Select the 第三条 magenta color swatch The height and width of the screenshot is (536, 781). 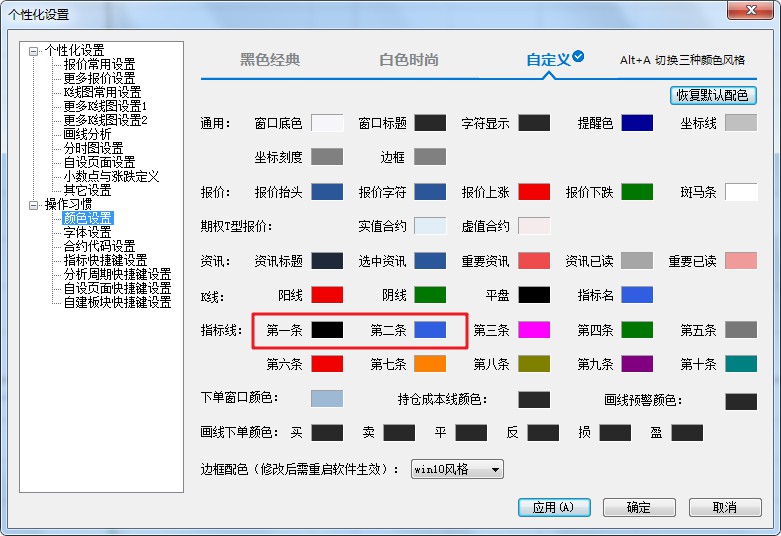[x=534, y=330]
